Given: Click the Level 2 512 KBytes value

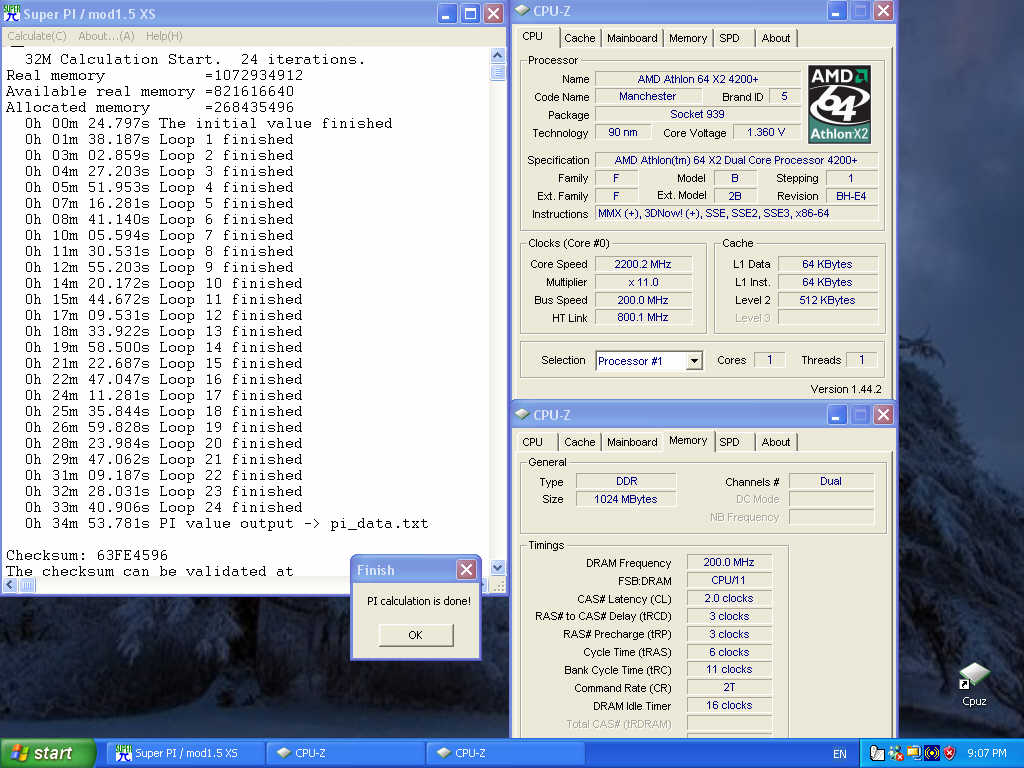Looking at the screenshot, I should (827, 300).
